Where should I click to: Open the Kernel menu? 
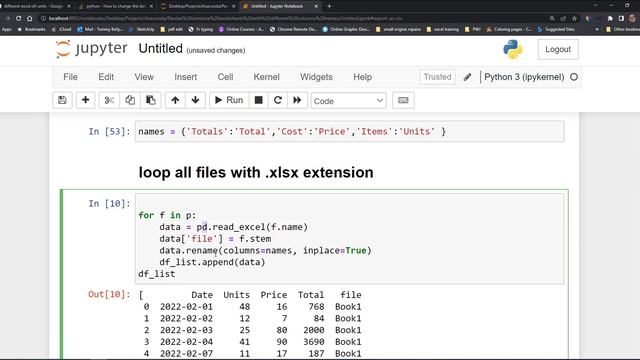(267, 77)
